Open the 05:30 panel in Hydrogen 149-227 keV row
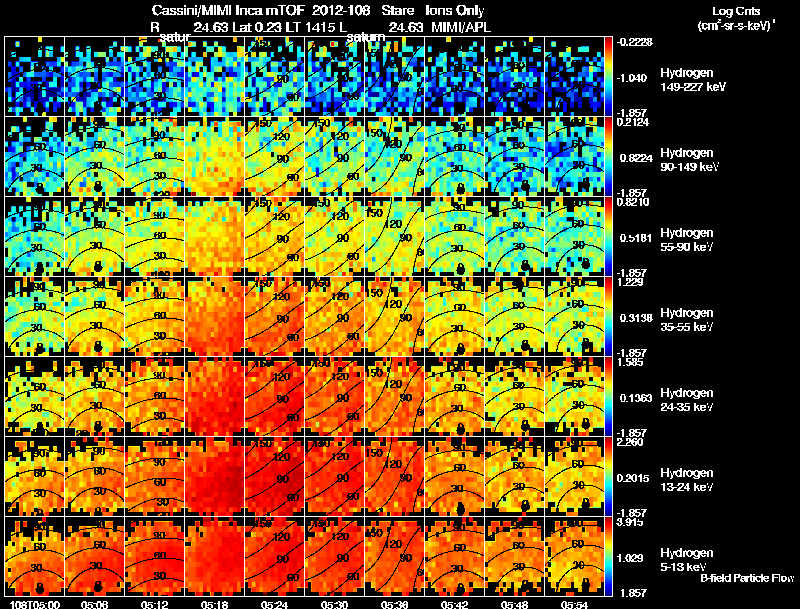This screenshot has height=609, width=800. [335, 77]
